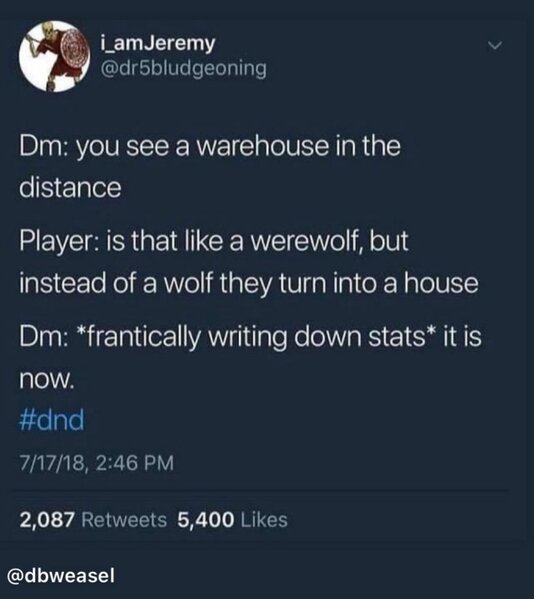Click the skeleton's skull in avatar
Screen dimensions: 534x599
[48, 30]
